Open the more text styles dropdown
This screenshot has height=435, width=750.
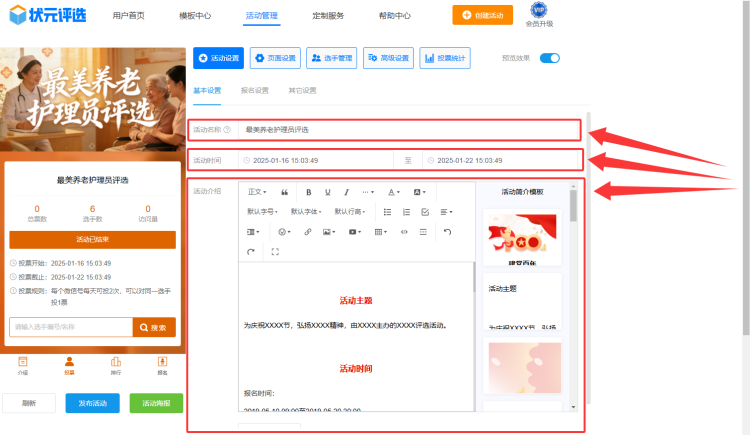pyautogui.click(x=368, y=192)
